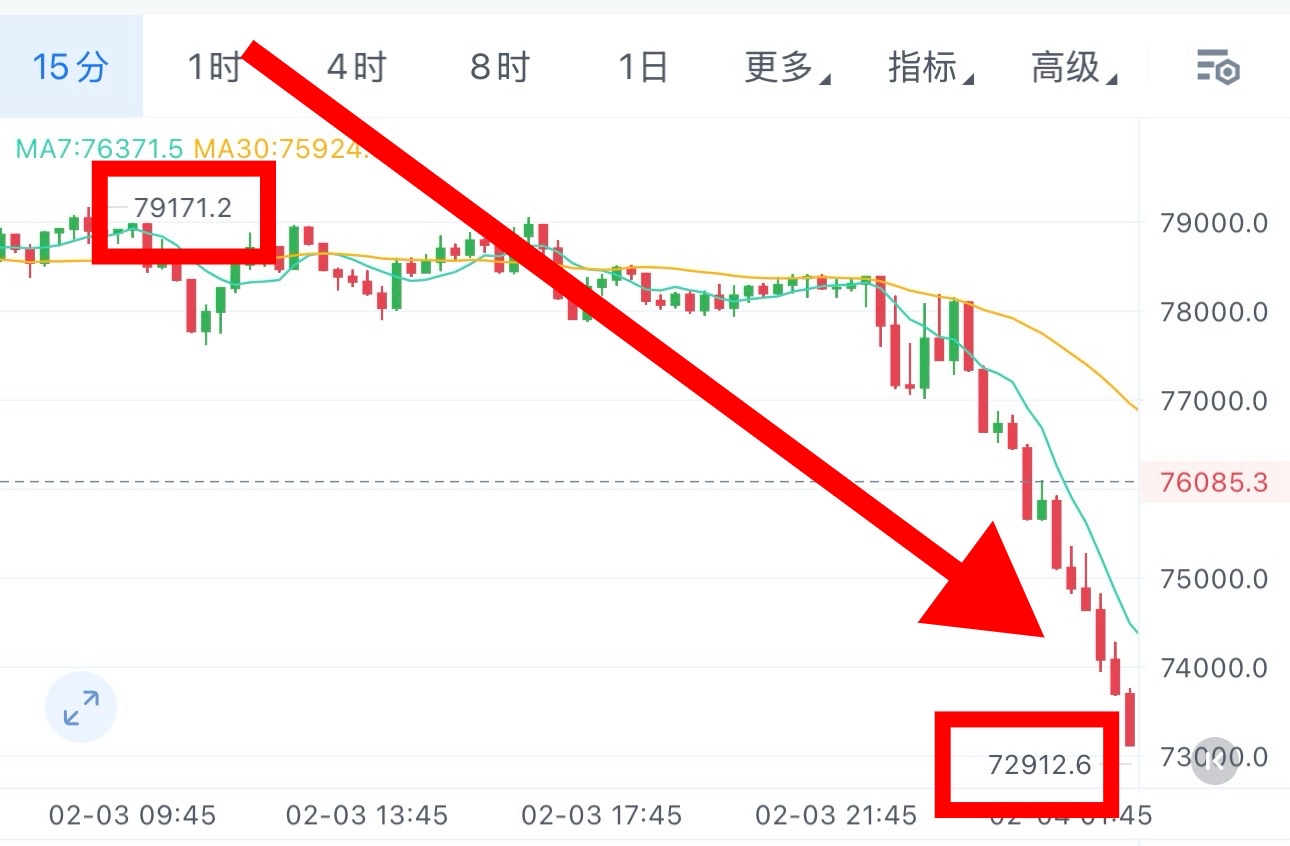Open the 指标 indicators dropdown
1290x846 pixels.
pos(931,68)
